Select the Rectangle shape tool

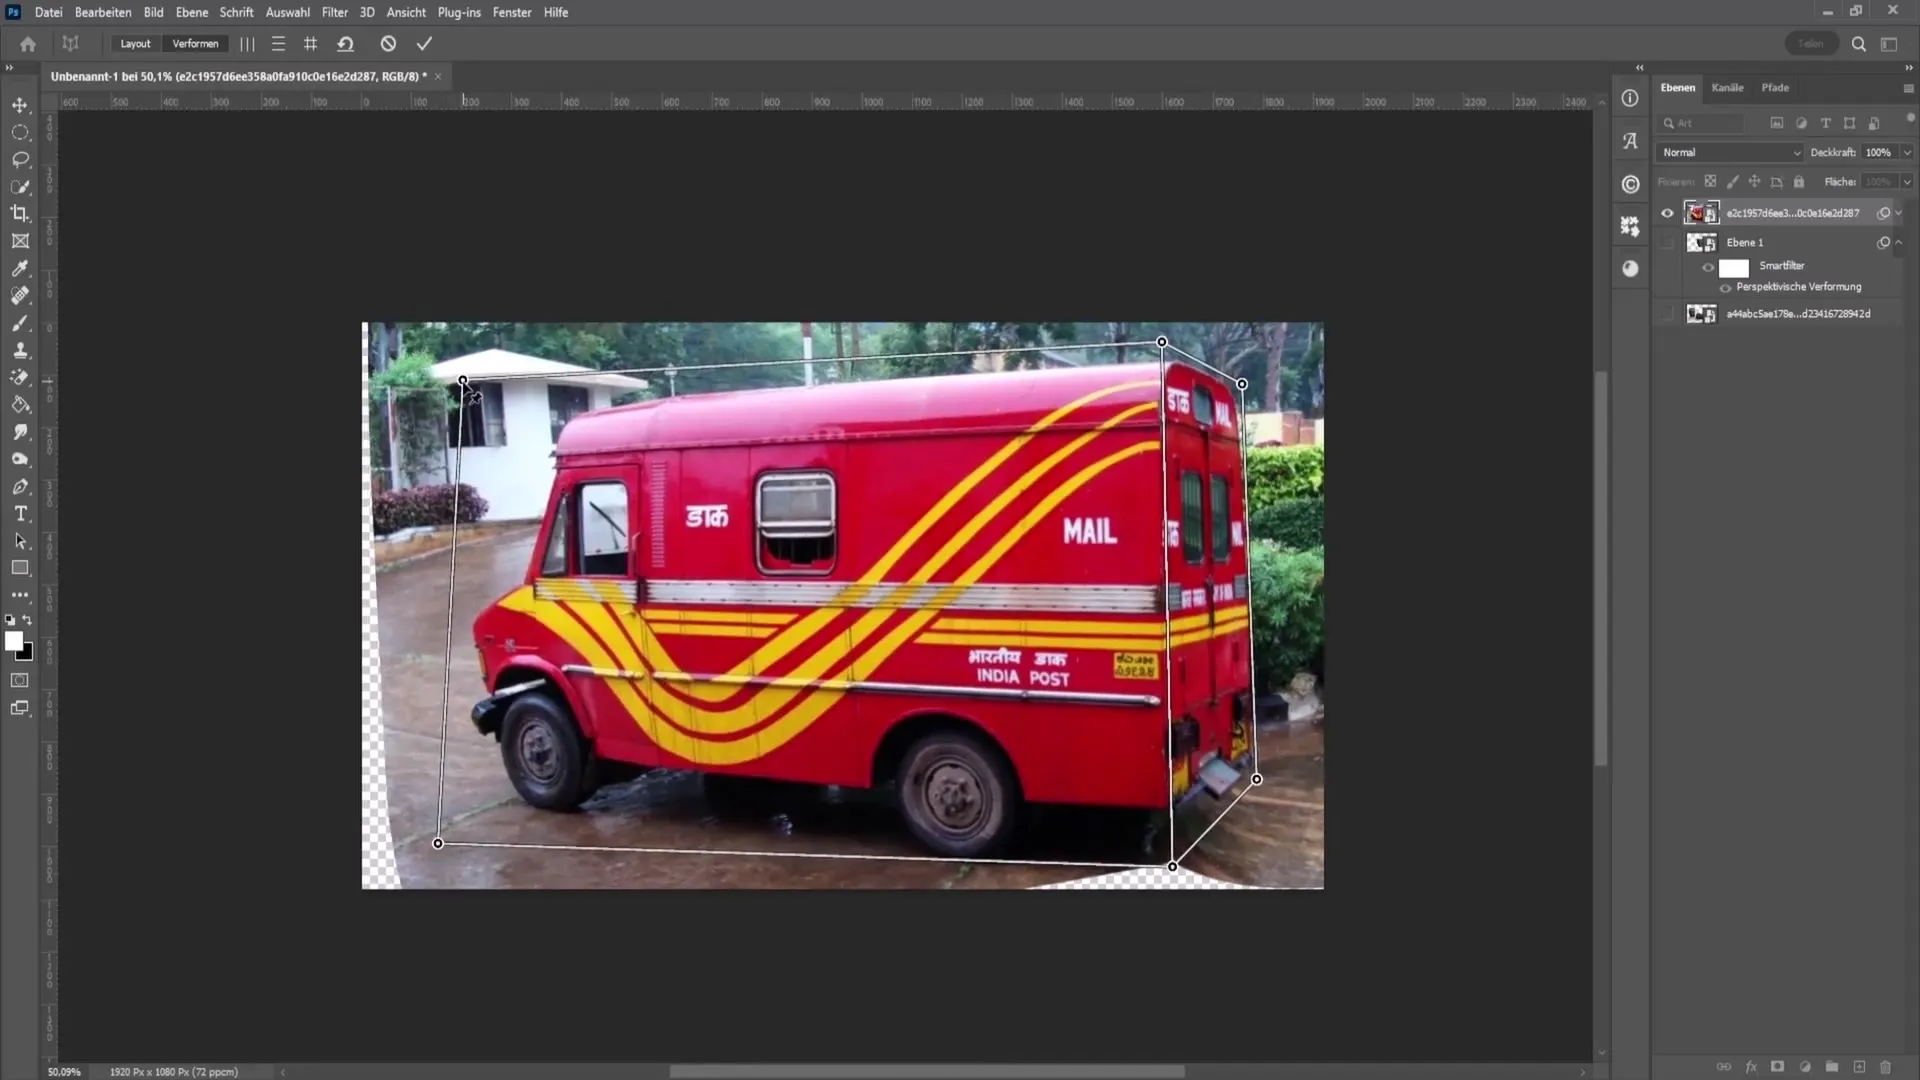(x=20, y=568)
